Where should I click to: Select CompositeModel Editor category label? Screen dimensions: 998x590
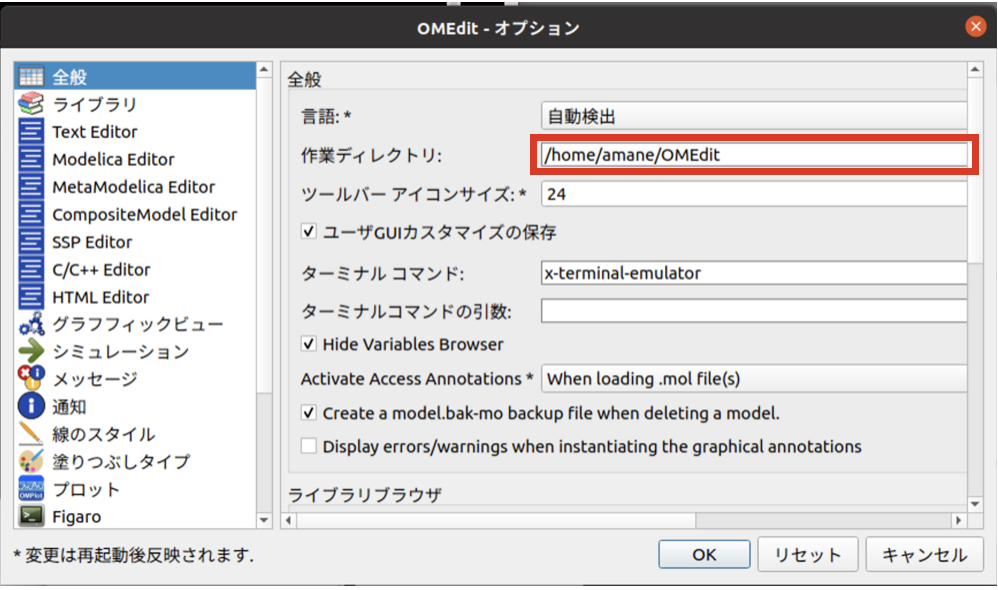tap(144, 214)
